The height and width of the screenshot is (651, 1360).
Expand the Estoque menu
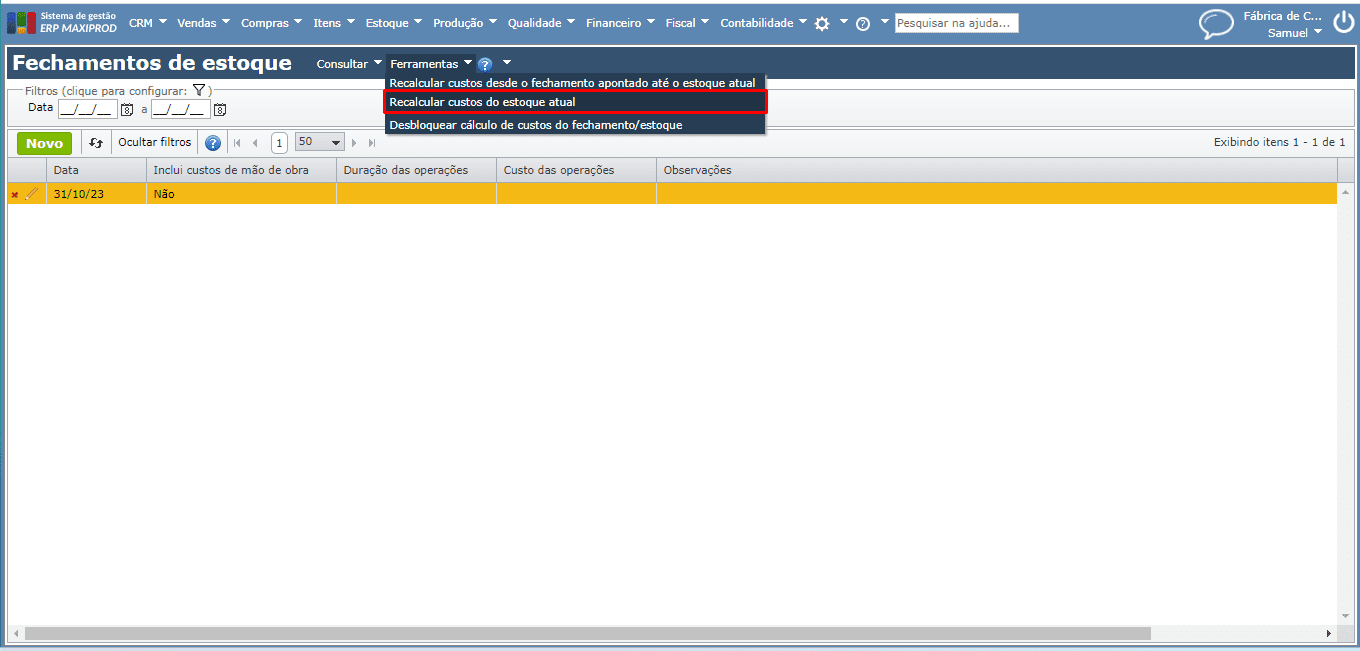click(x=393, y=23)
